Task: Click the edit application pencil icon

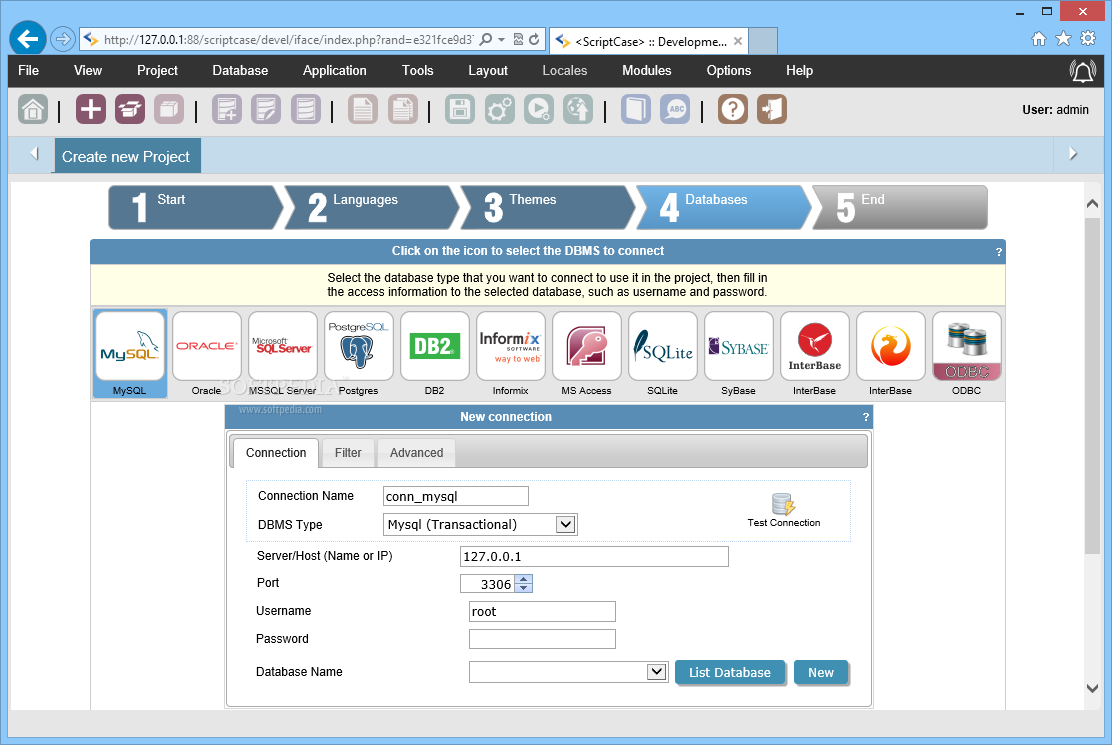Action: pyautogui.click(x=266, y=110)
